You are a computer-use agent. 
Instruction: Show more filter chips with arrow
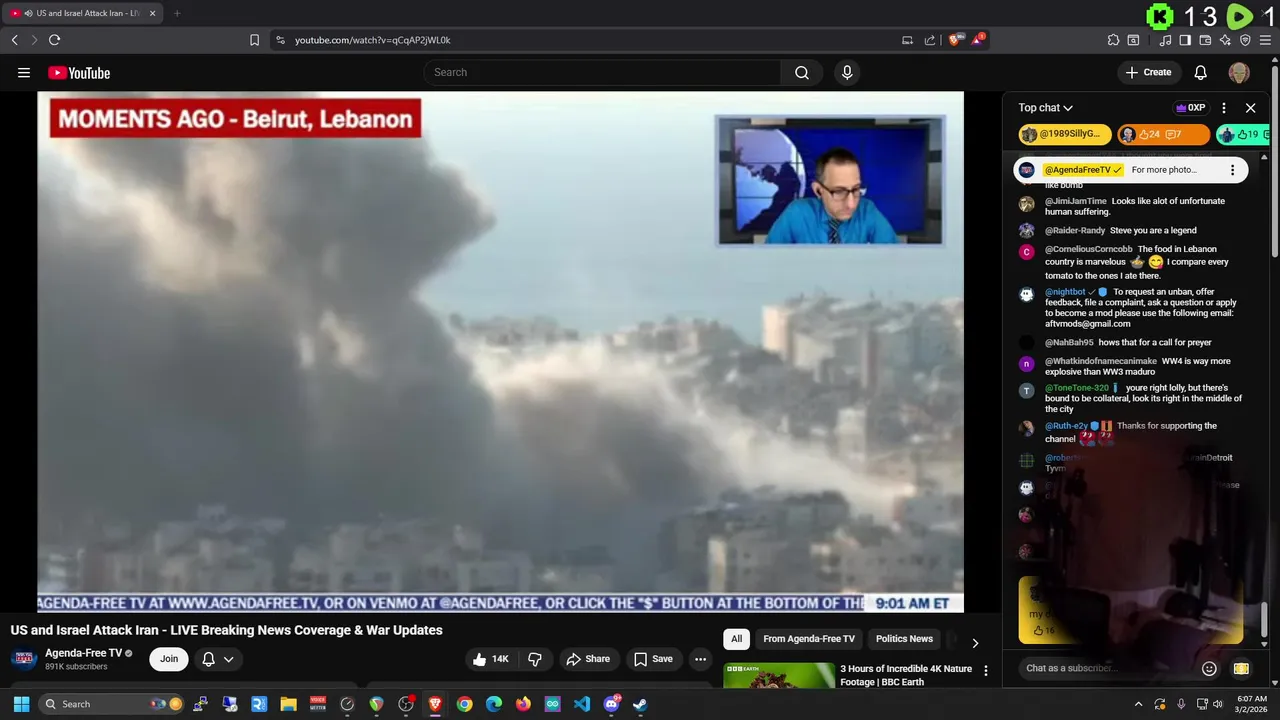point(975,643)
